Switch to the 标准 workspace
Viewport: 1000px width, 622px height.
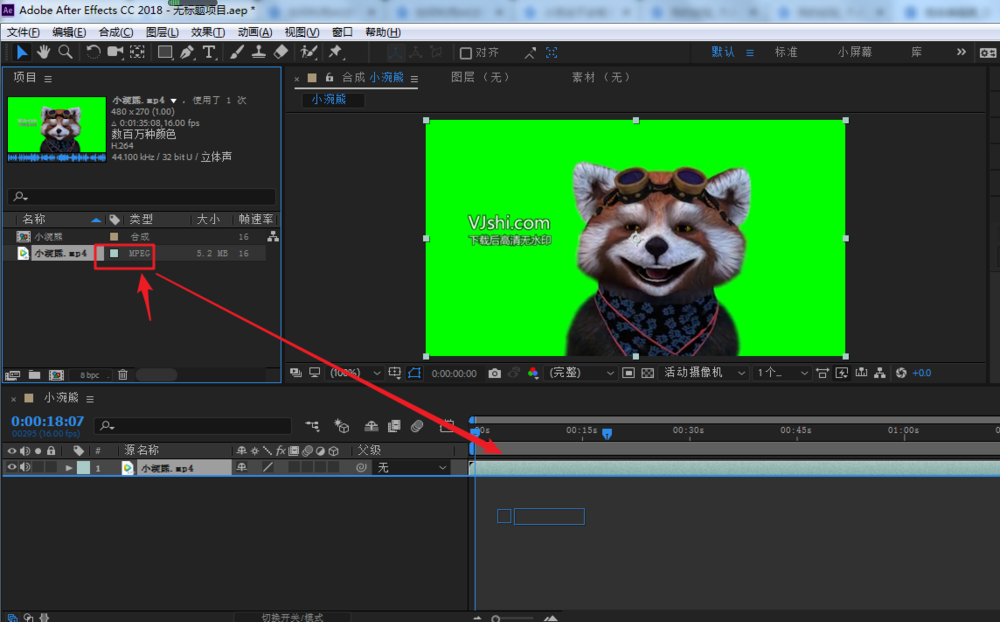[x=786, y=52]
